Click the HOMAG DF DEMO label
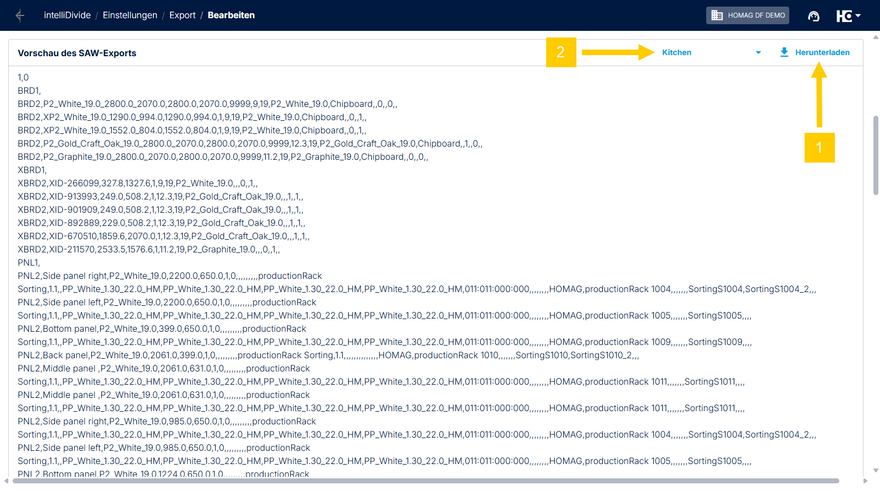This screenshot has width=880, height=496. 755,16
